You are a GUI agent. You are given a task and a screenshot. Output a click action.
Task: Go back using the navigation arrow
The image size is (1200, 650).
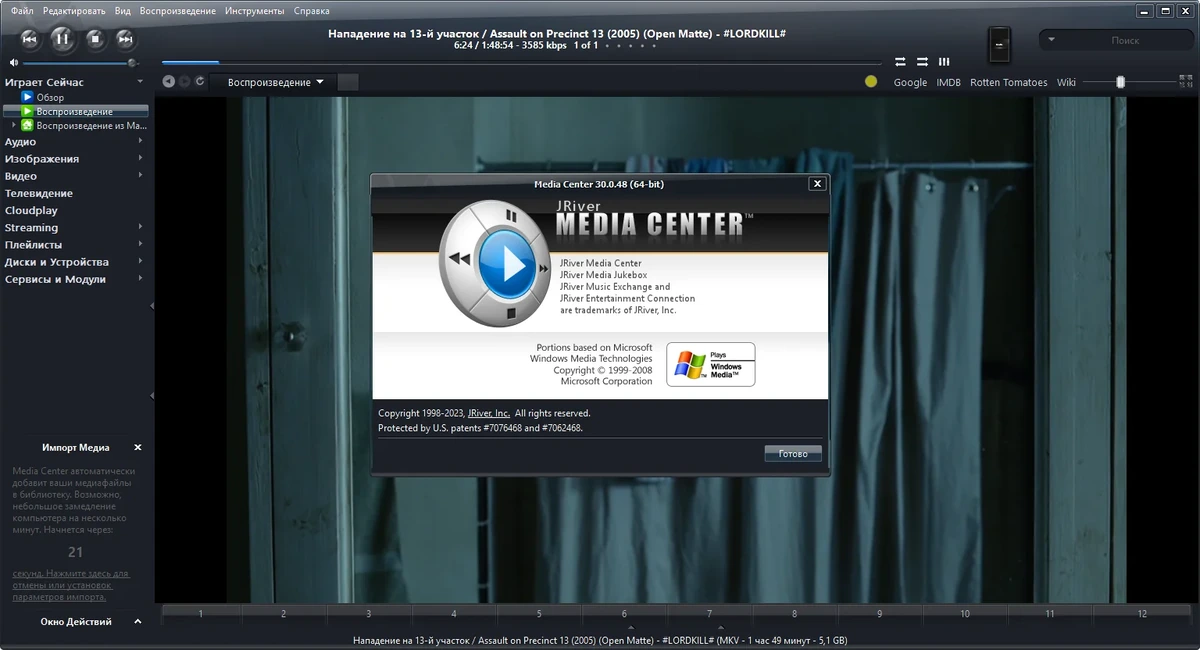pos(168,81)
